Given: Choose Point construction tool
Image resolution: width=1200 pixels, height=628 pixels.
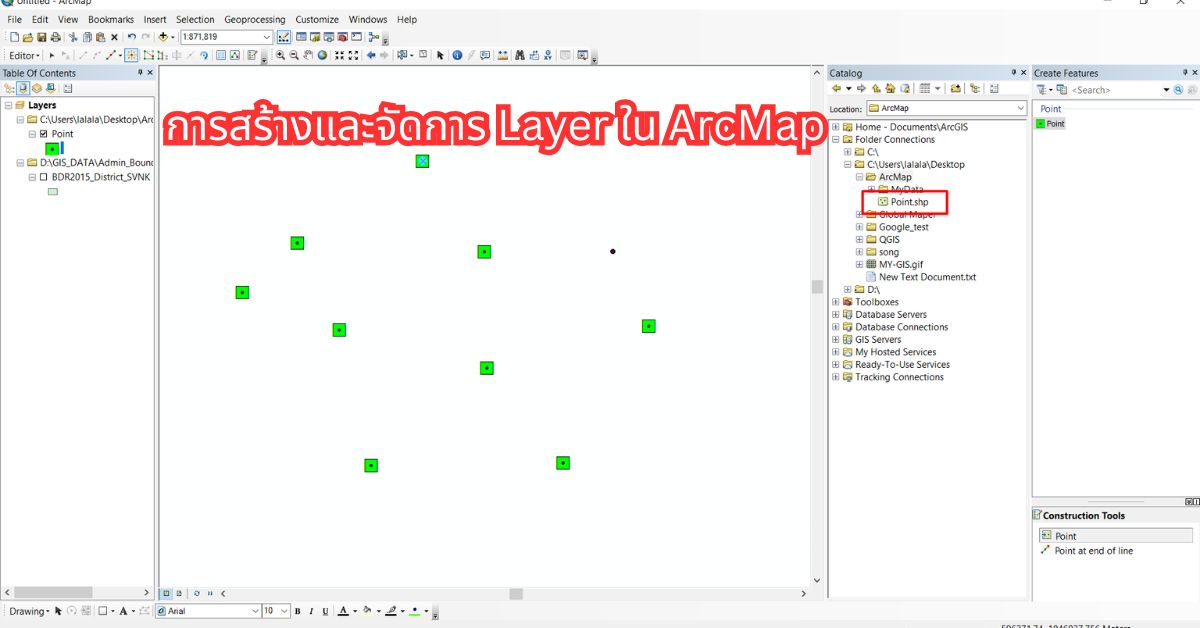Looking at the screenshot, I should click(x=1116, y=536).
